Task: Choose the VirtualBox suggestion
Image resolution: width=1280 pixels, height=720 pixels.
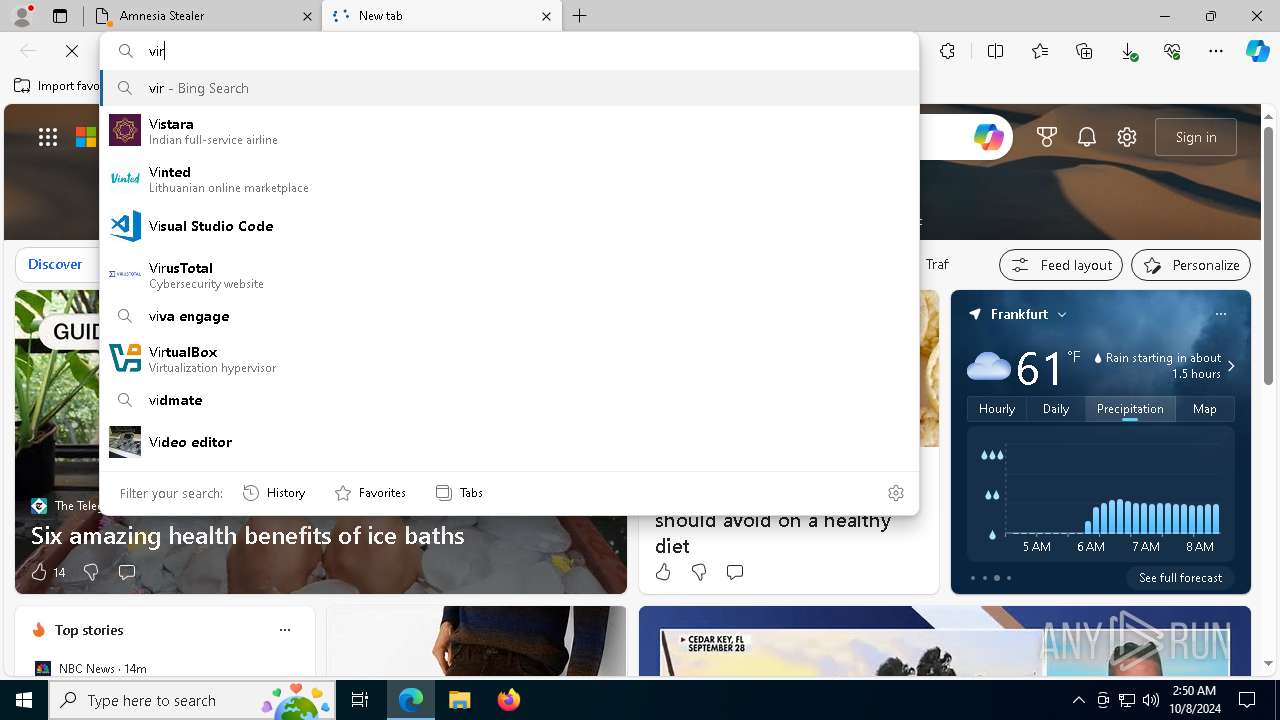Action: (510, 359)
